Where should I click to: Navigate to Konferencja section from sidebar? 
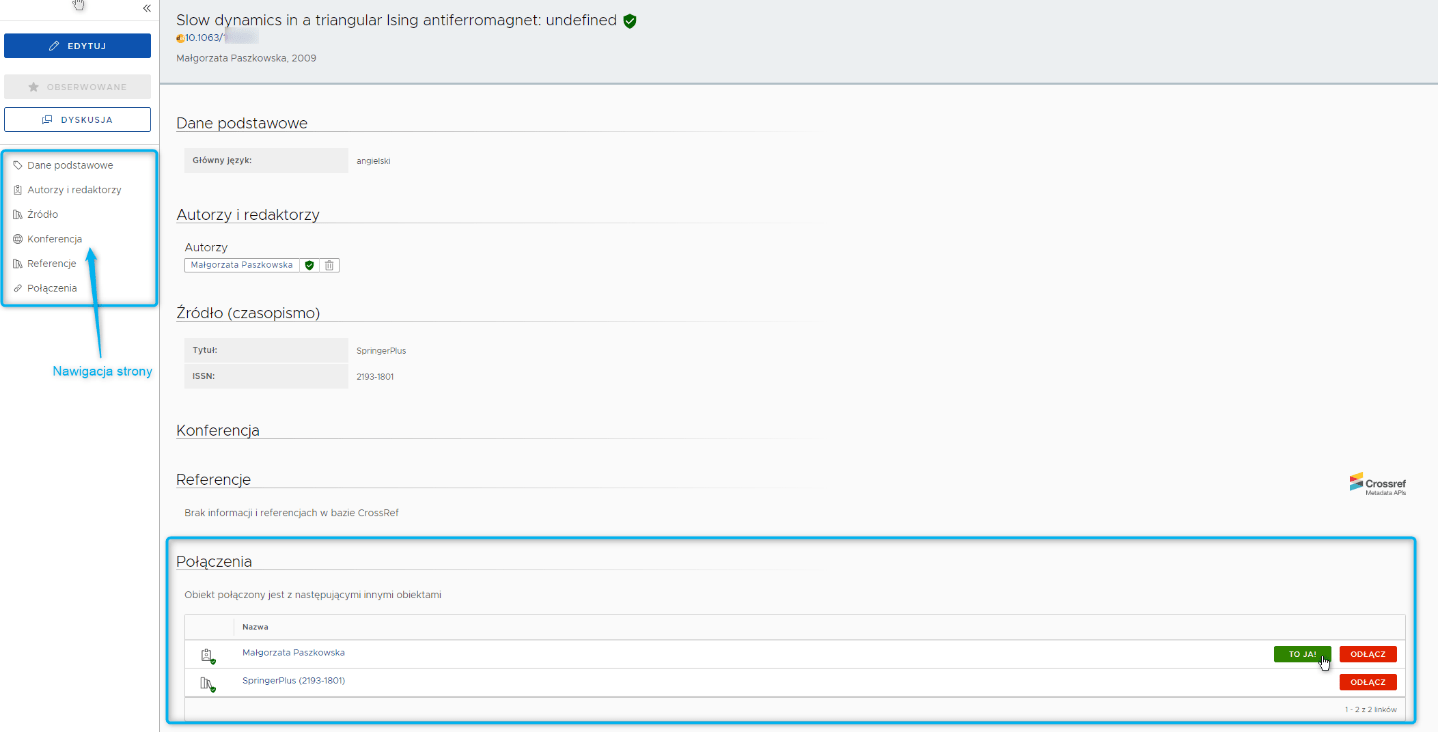54,239
